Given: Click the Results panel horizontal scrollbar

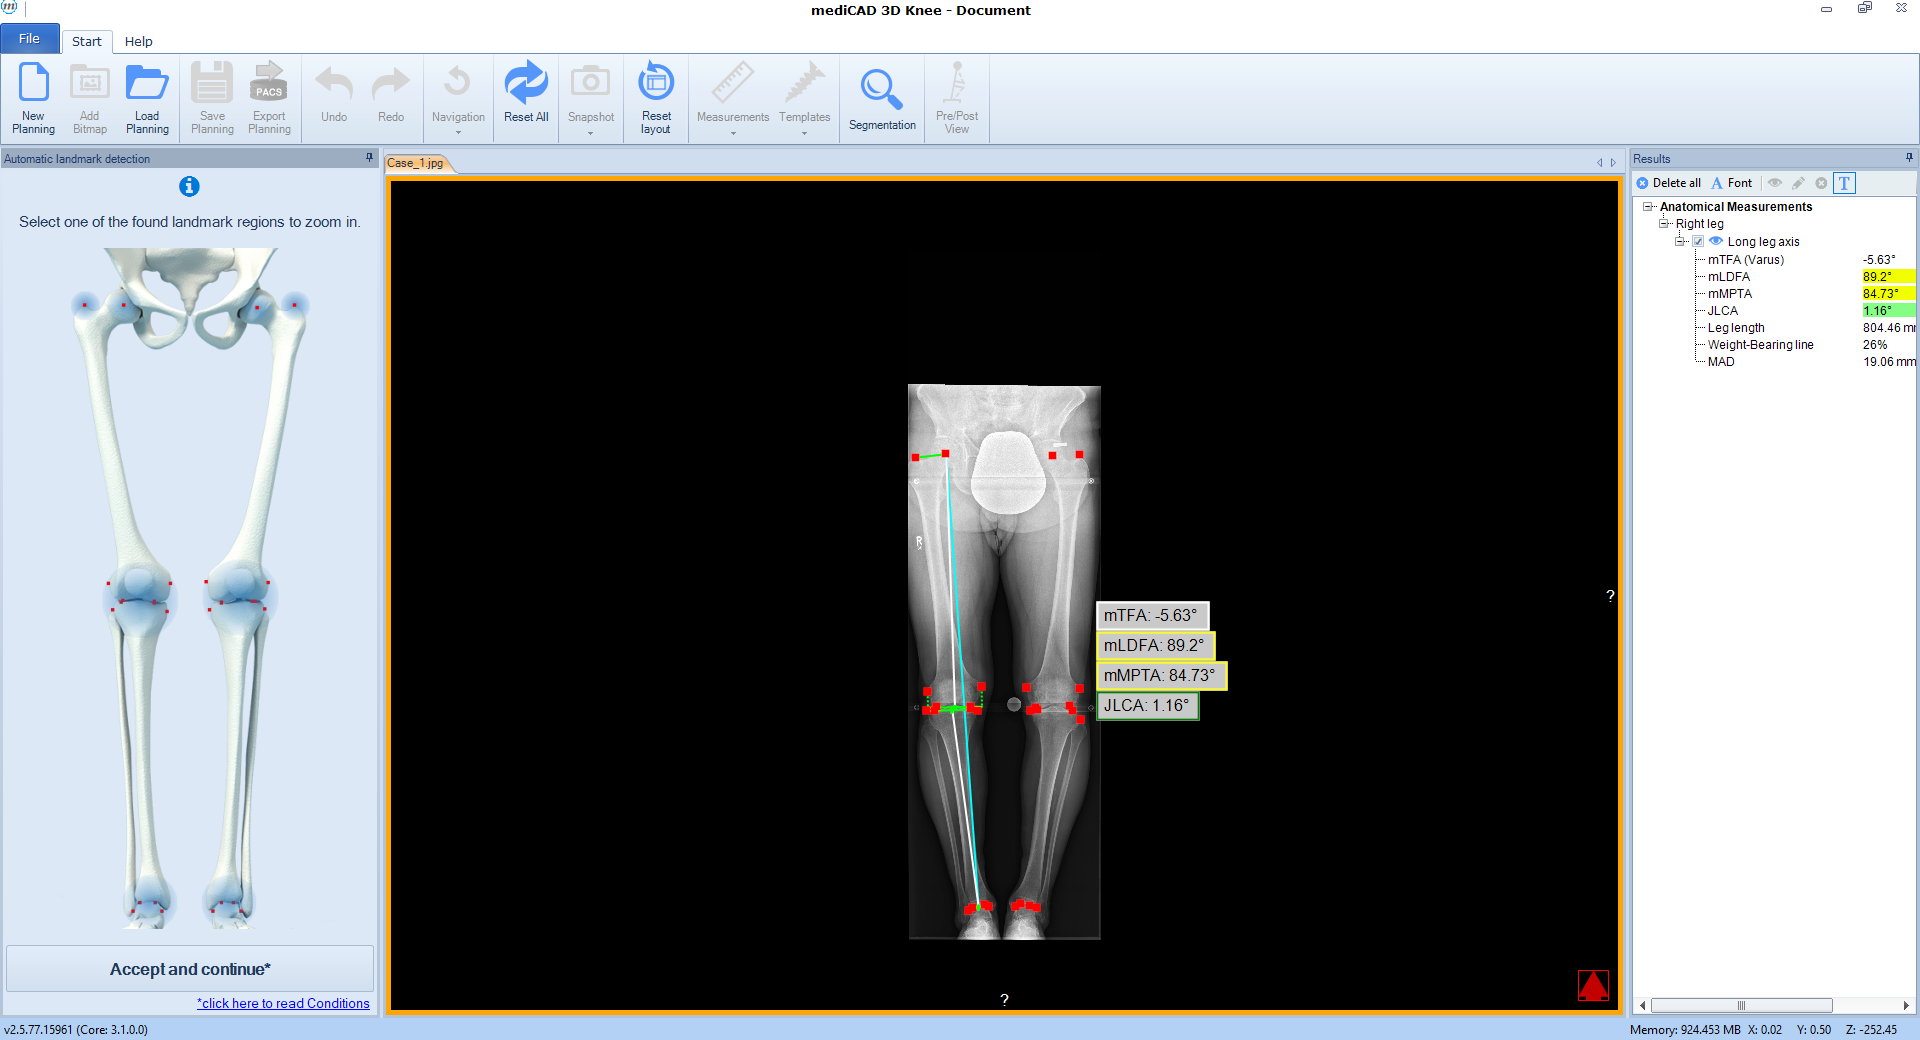Looking at the screenshot, I should point(1741,1006).
